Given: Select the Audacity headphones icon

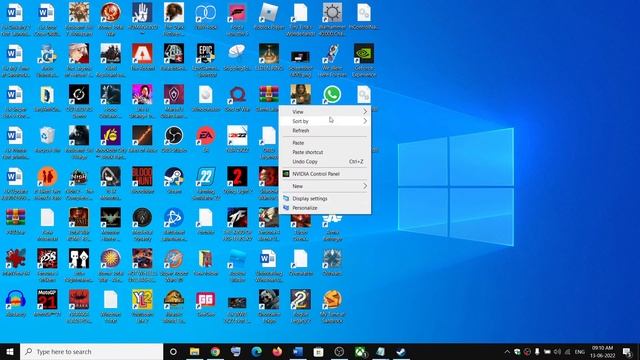Looking at the screenshot, I should [16, 299].
